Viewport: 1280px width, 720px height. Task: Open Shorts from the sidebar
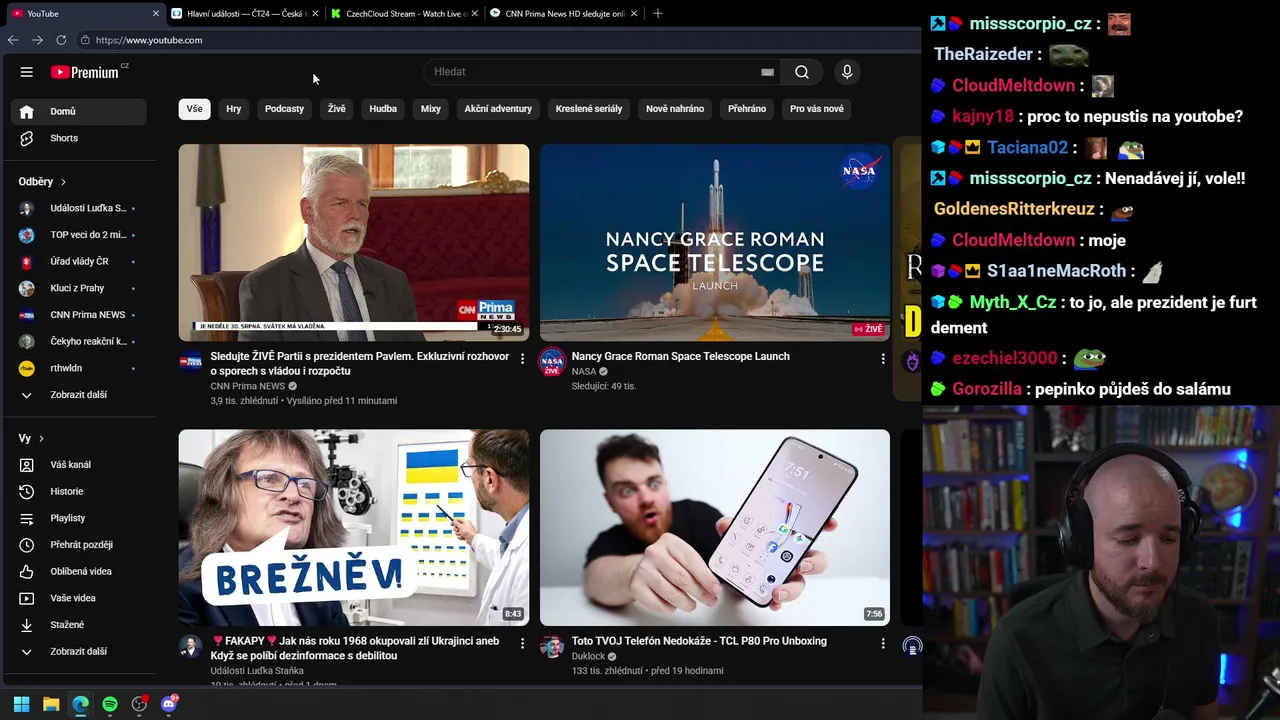(79, 138)
